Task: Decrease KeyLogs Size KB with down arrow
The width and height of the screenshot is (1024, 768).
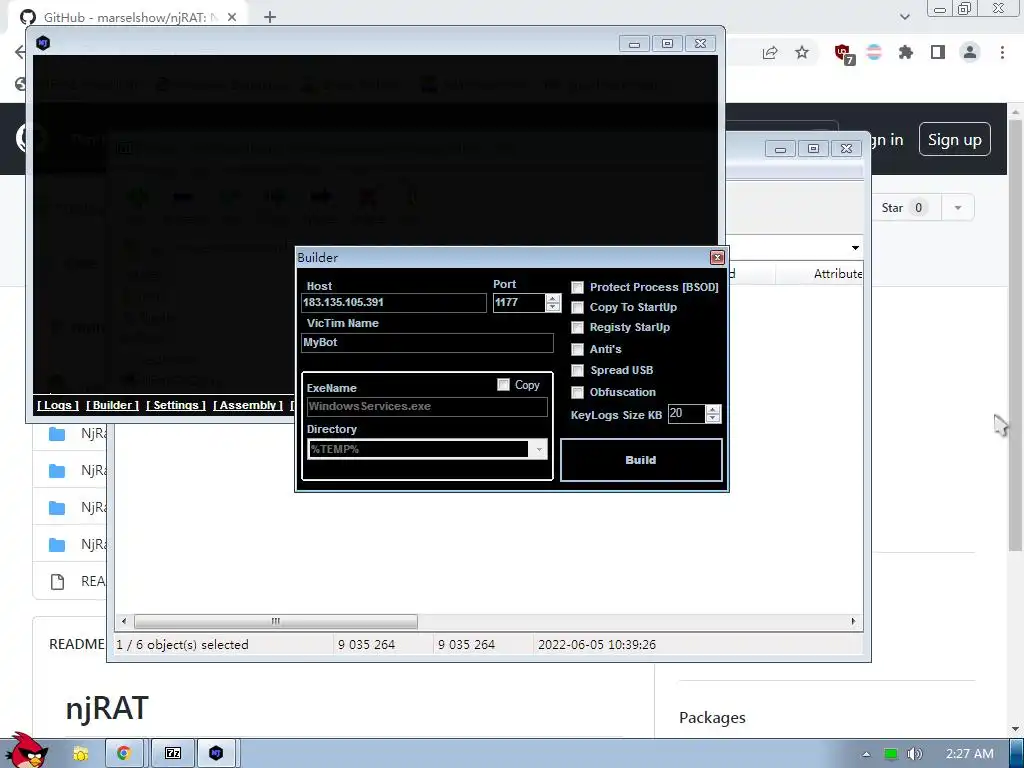Action: point(713,419)
